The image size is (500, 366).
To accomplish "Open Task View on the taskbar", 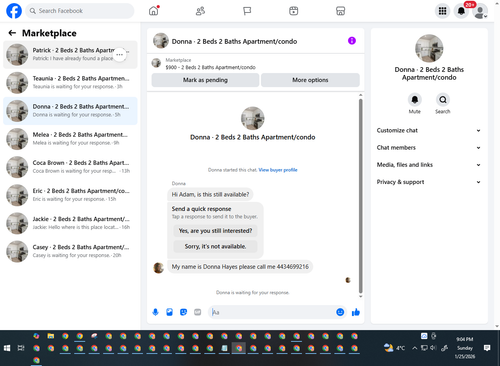I will [x=21, y=348].
